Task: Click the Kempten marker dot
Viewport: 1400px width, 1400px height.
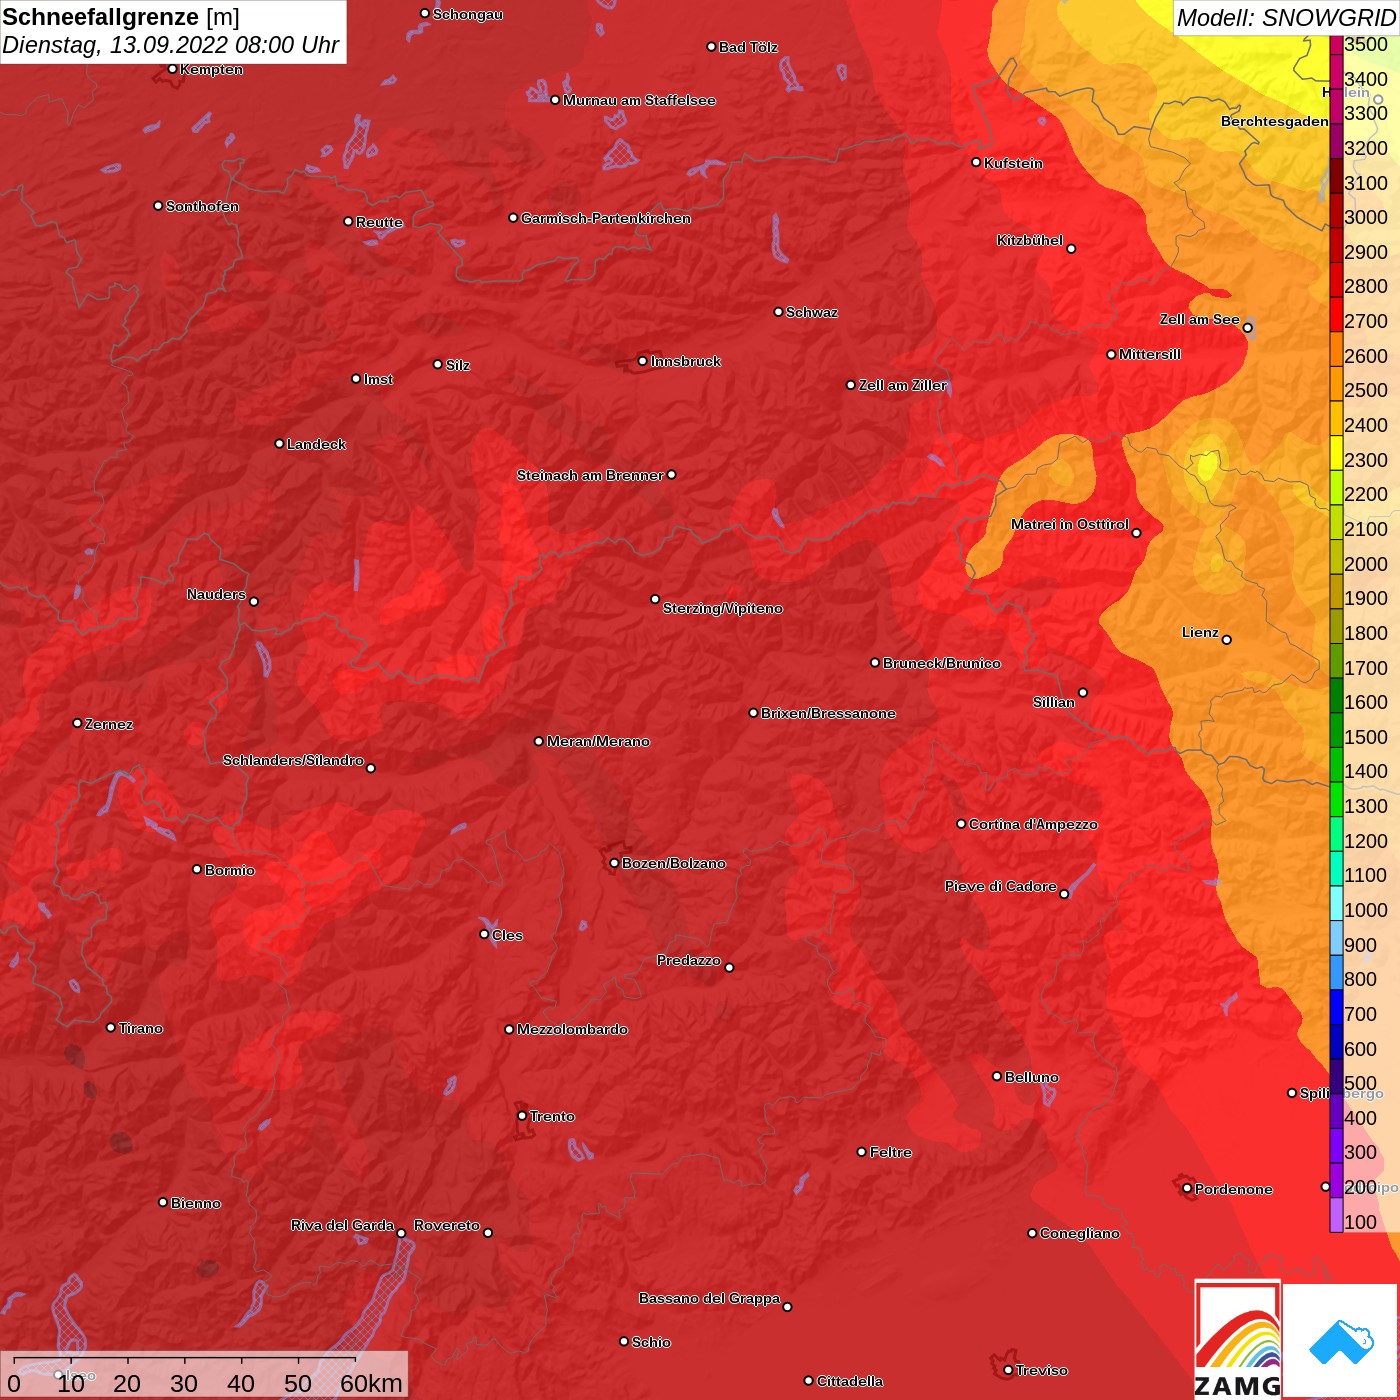Action: (x=172, y=69)
